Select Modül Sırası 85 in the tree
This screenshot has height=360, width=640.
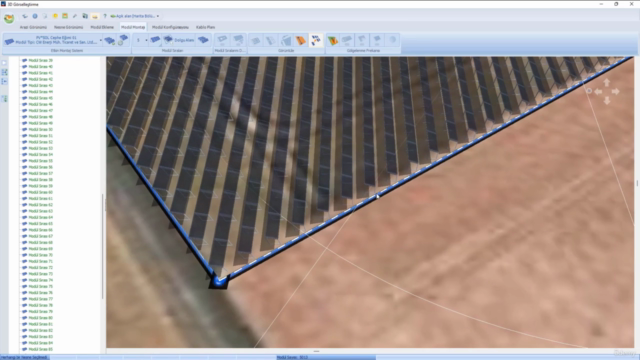click(40, 349)
